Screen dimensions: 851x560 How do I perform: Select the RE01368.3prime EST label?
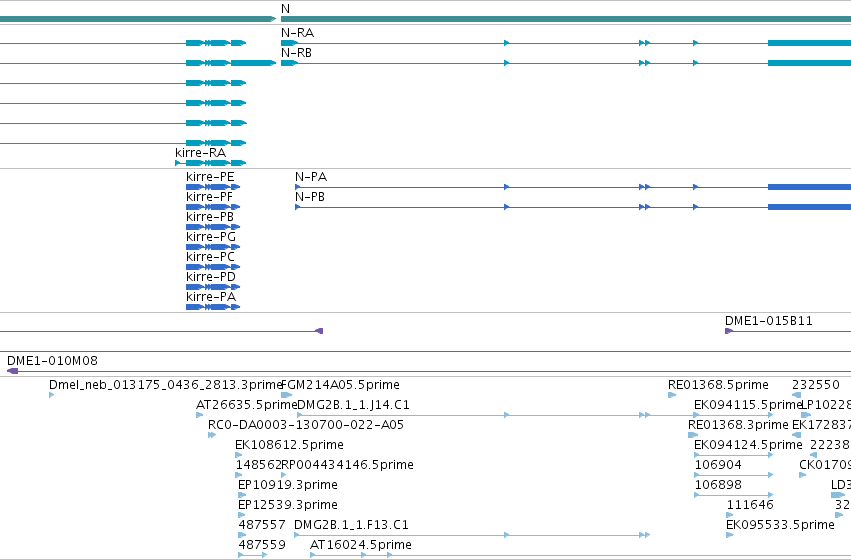[738, 425]
